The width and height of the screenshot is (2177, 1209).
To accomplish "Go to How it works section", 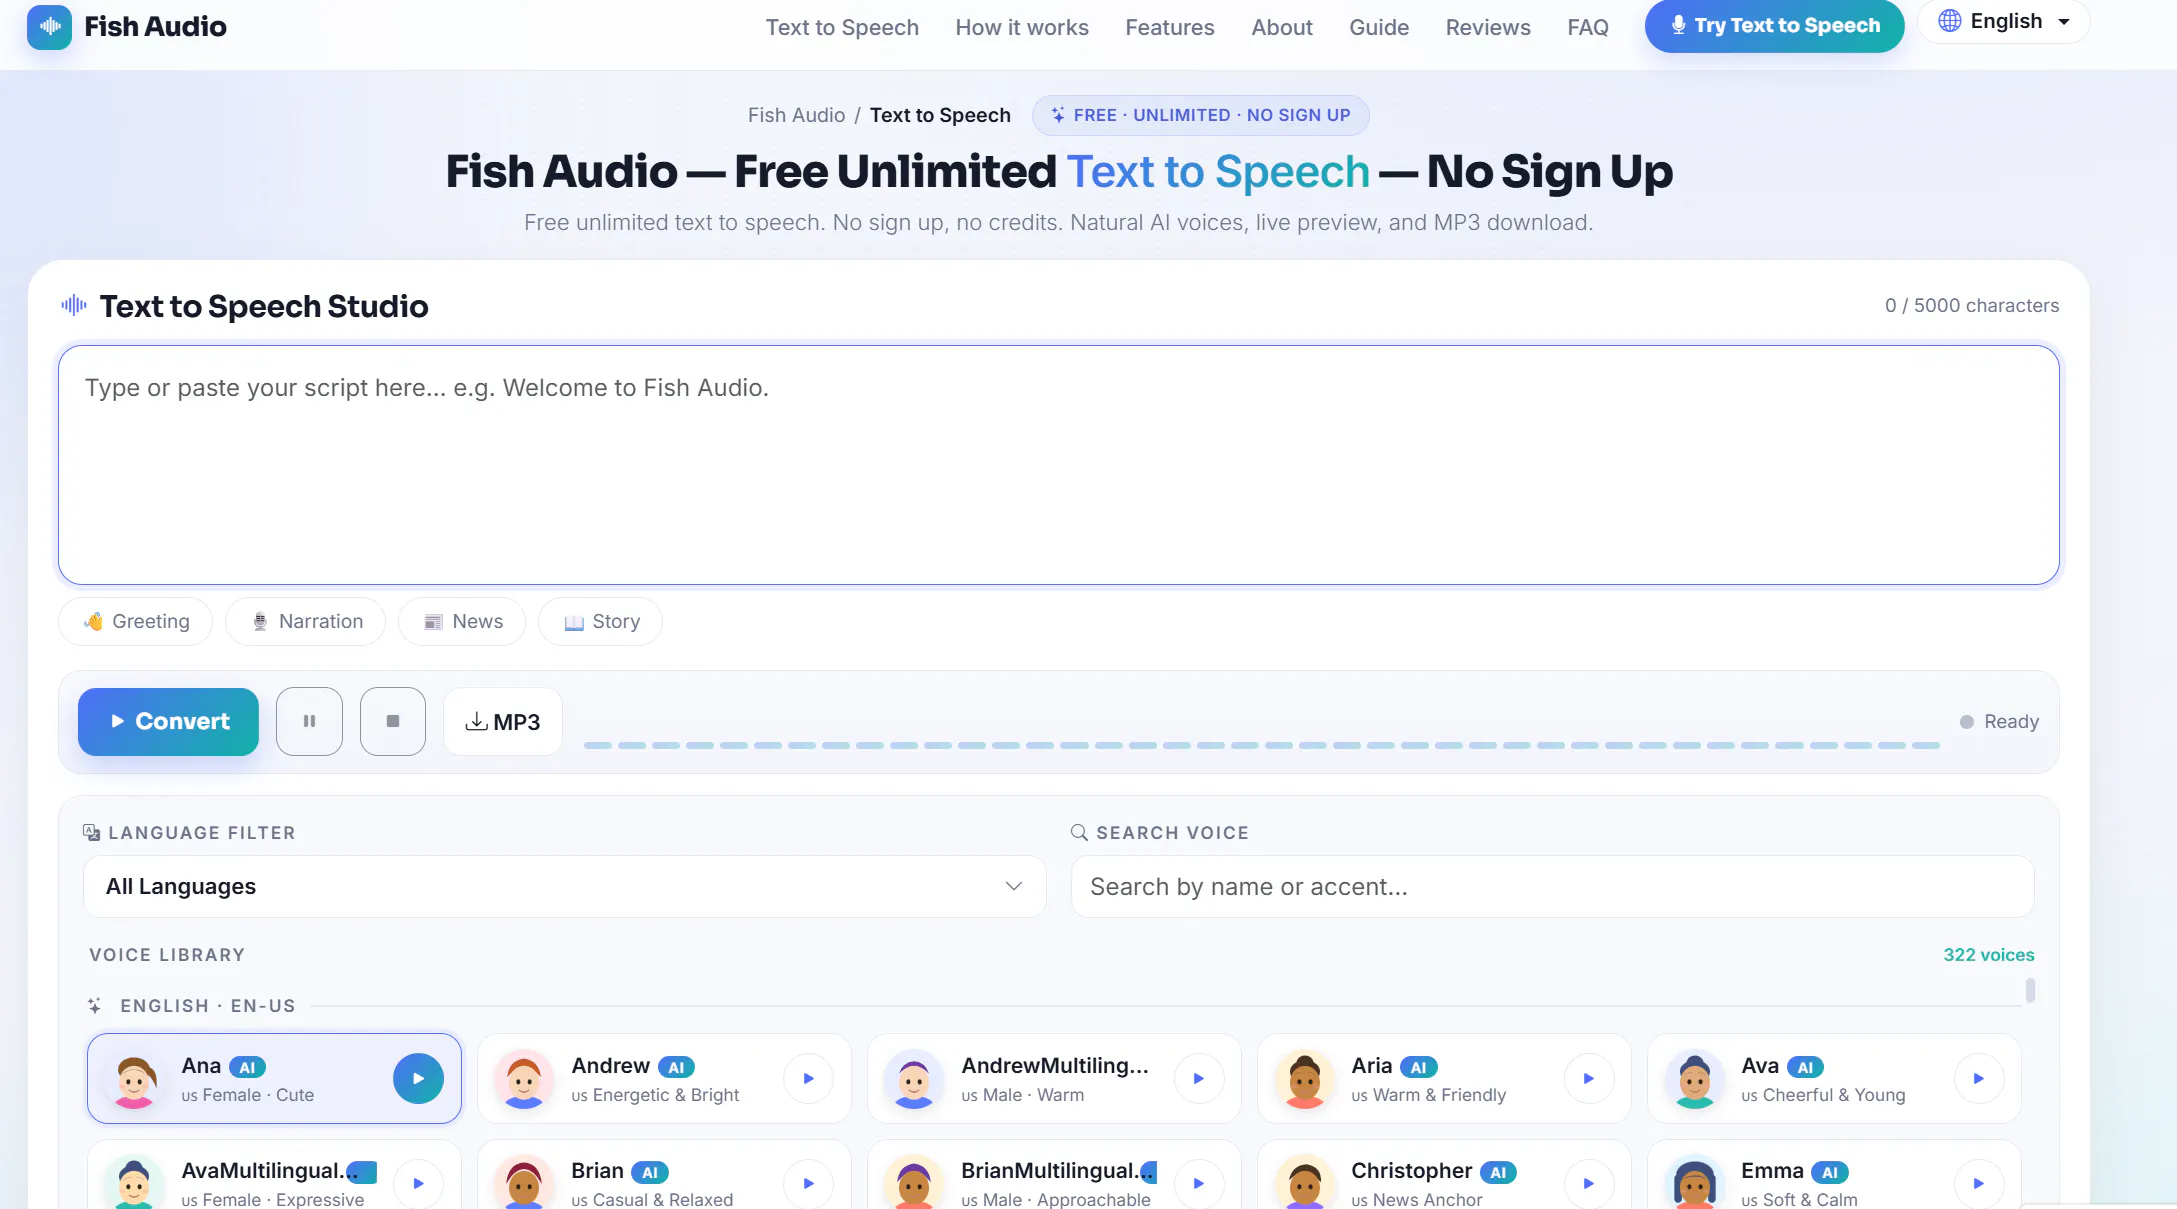I will pos(1022,27).
